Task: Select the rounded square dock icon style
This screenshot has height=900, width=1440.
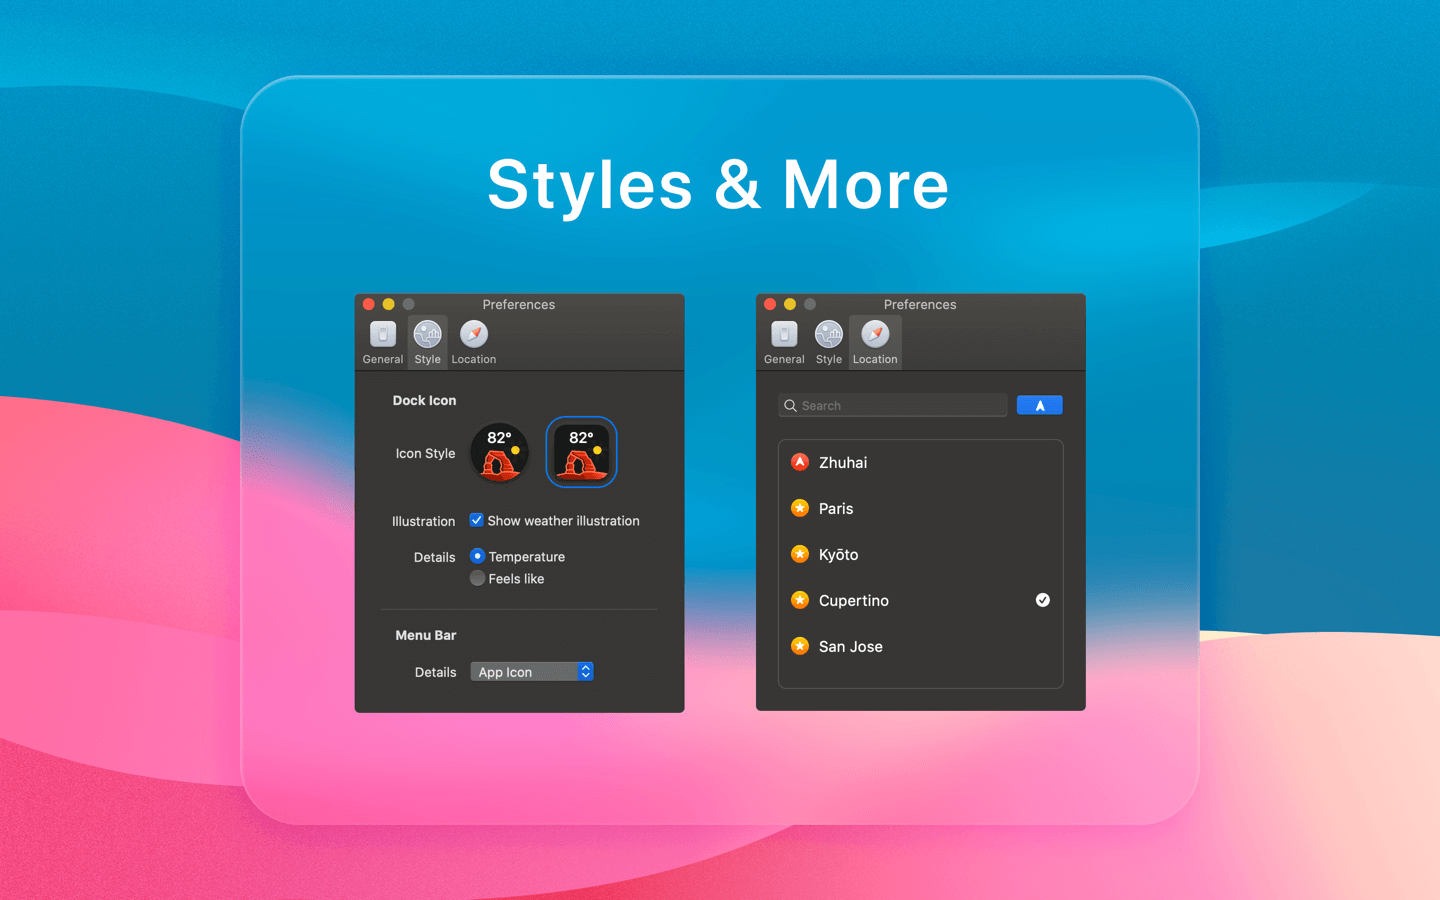Action: [581, 452]
